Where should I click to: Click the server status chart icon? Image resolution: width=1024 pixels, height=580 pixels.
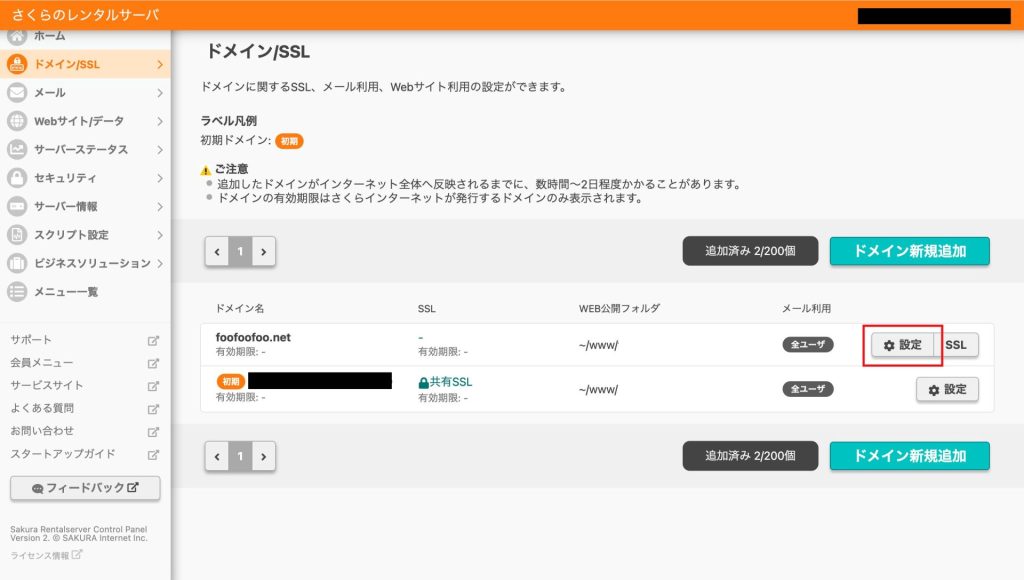pos(17,150)
